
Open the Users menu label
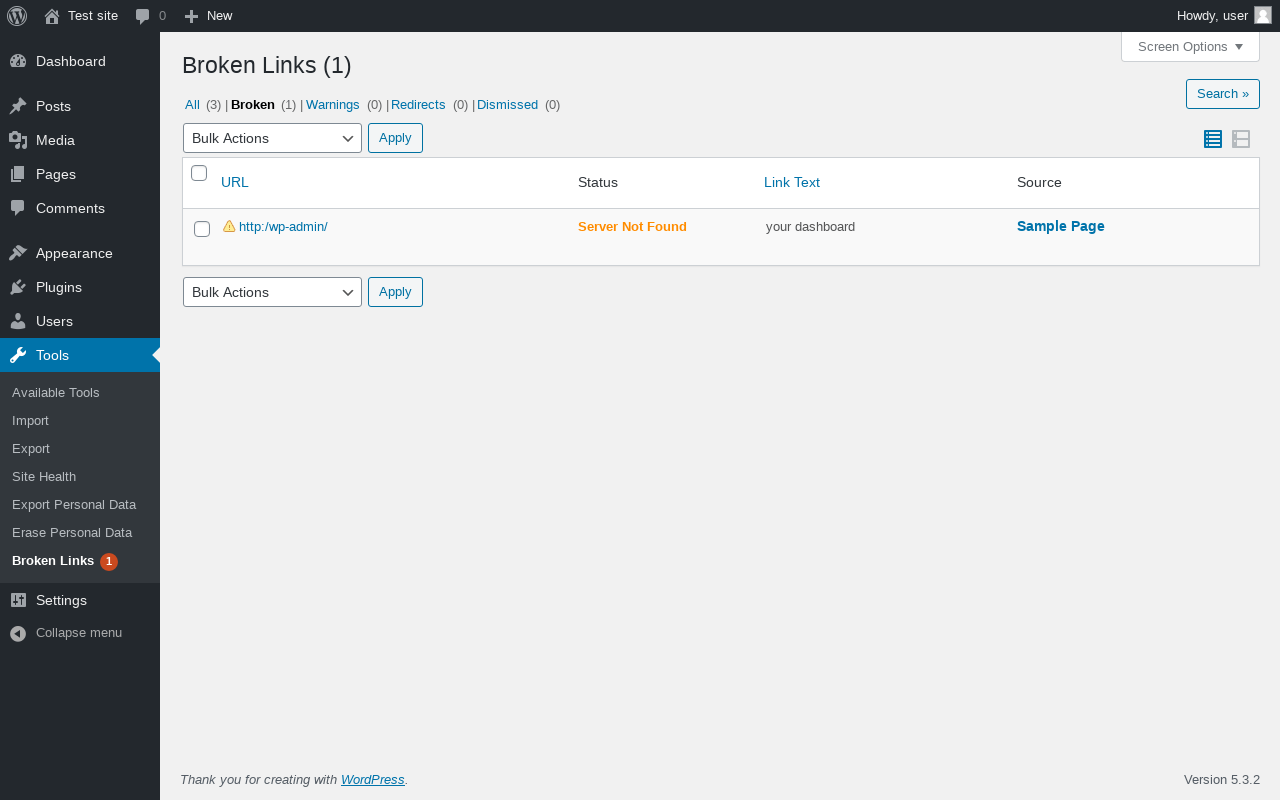tap(54, 321)
